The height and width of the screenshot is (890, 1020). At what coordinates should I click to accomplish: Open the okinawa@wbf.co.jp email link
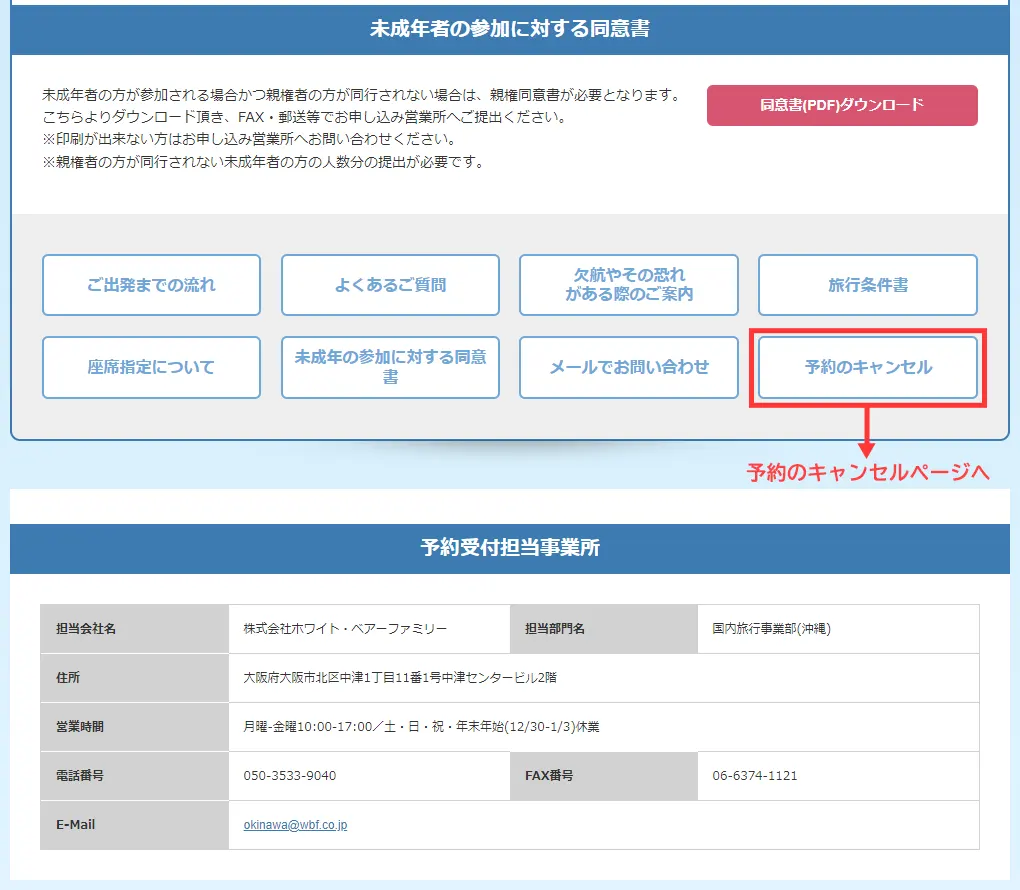point(295,825)
